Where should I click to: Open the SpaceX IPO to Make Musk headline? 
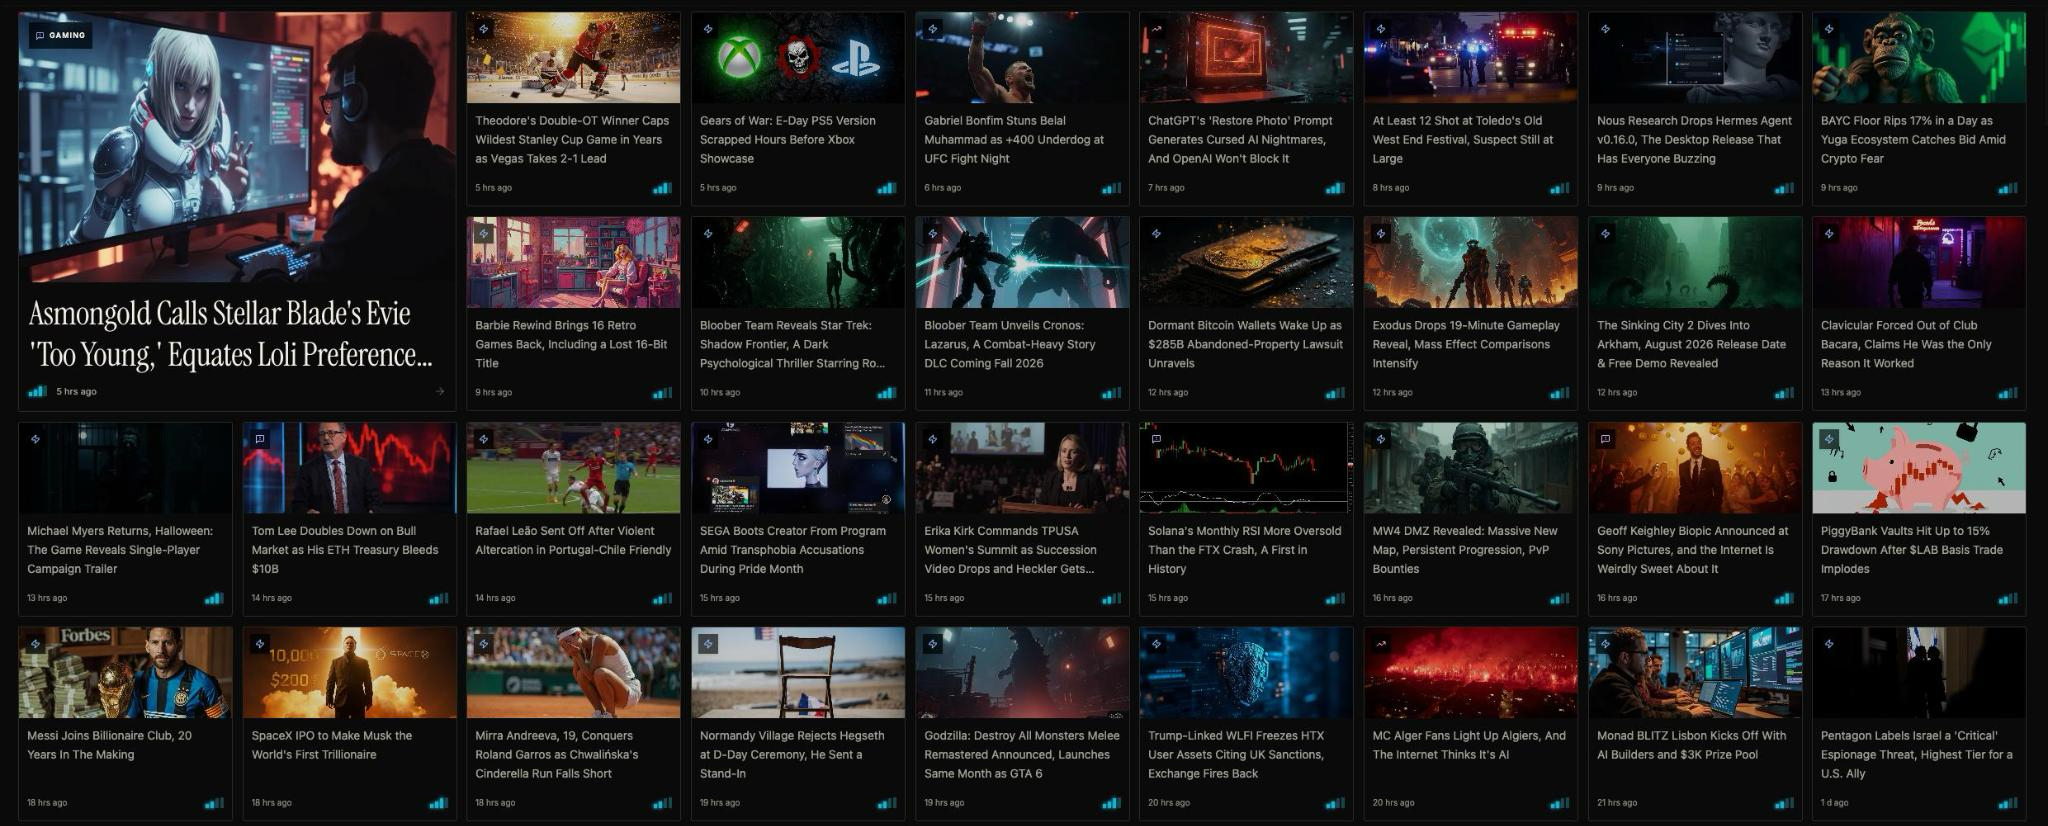tap(332, 745)
